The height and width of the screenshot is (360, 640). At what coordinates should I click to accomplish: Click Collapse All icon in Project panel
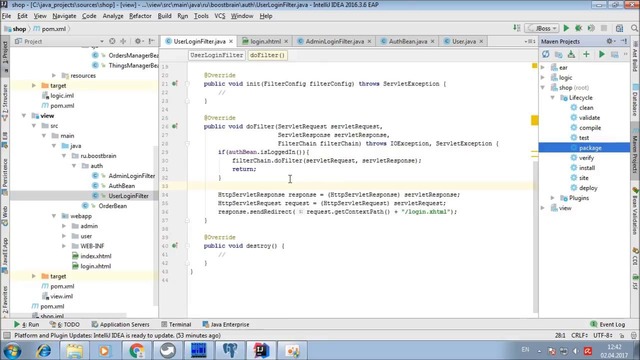123,41
